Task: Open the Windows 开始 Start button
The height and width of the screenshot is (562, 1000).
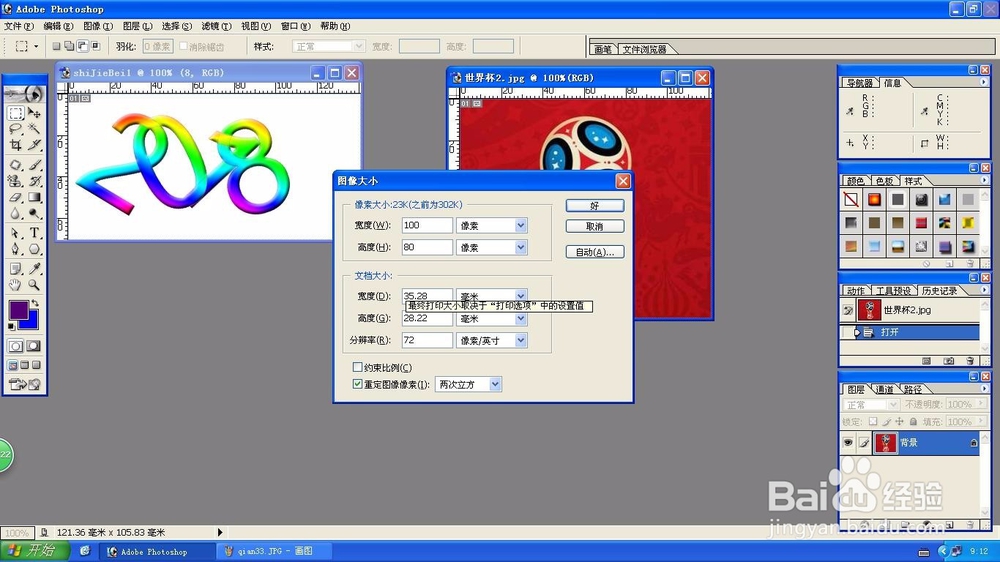Action: (33, 551)
